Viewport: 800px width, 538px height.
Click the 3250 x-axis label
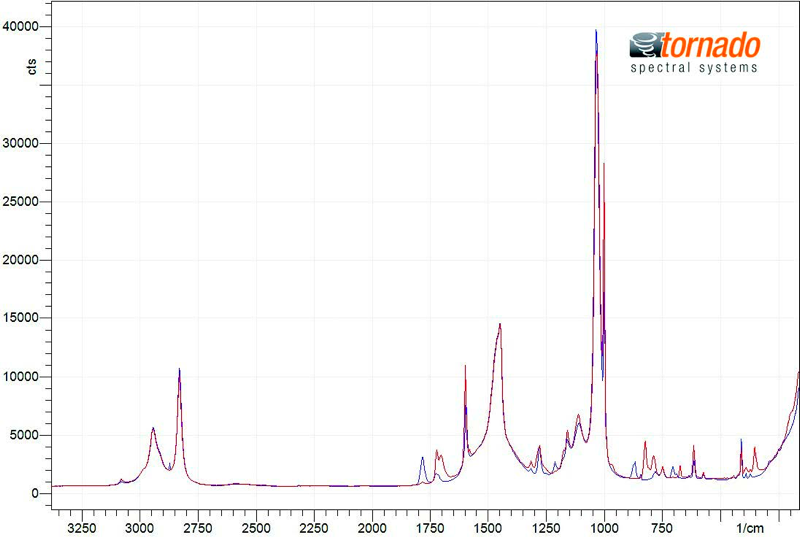[82, 528]
